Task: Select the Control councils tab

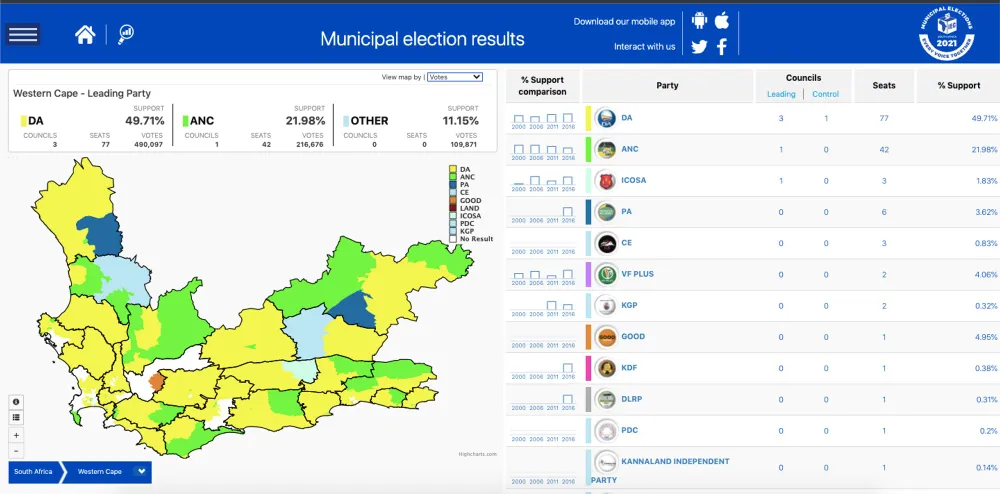Action: (x=825, y=94)
